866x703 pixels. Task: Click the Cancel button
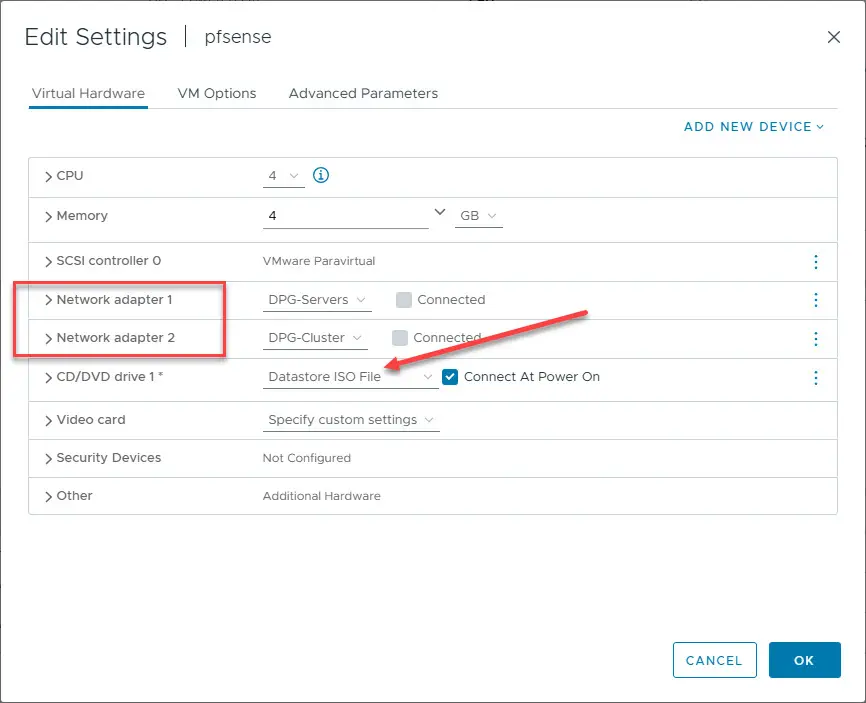pyautogui.click(x=714, y=660)
